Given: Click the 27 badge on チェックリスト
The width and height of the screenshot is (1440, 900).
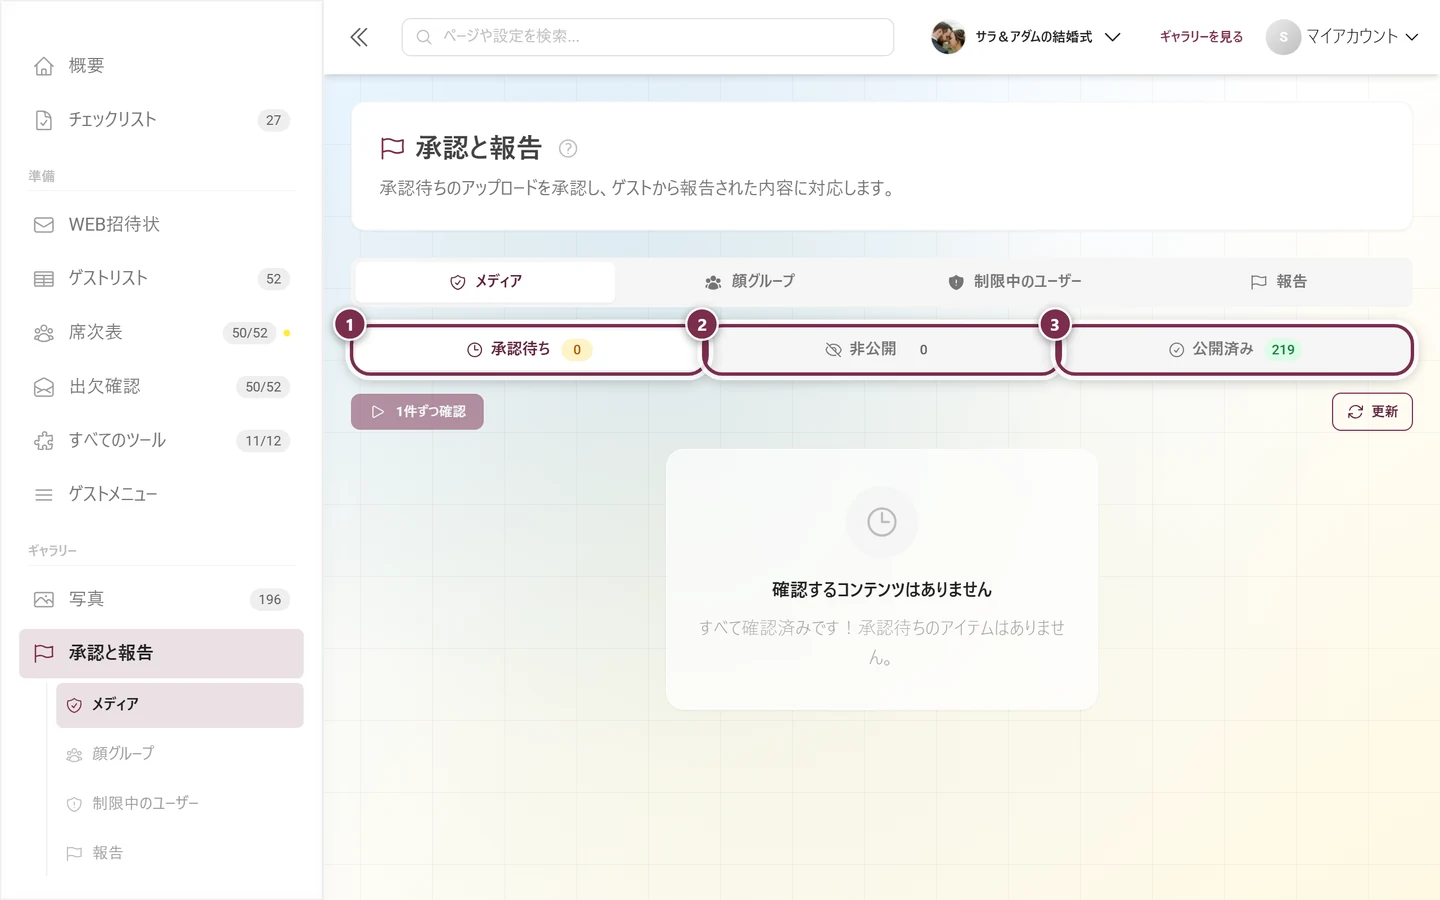Looking at the screenshot, I should click(x=274, y=120).
